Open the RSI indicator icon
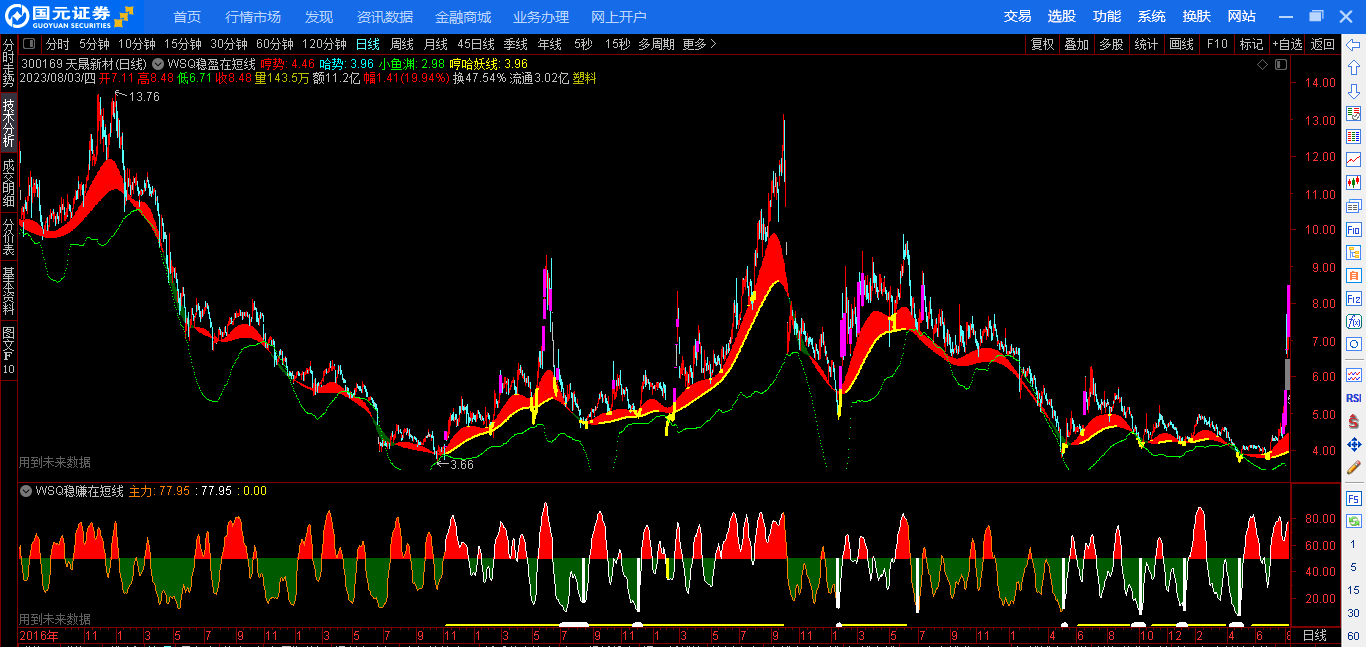Image resolution: width=1366 pixels, height=647 pixels. coord(1354,398)
